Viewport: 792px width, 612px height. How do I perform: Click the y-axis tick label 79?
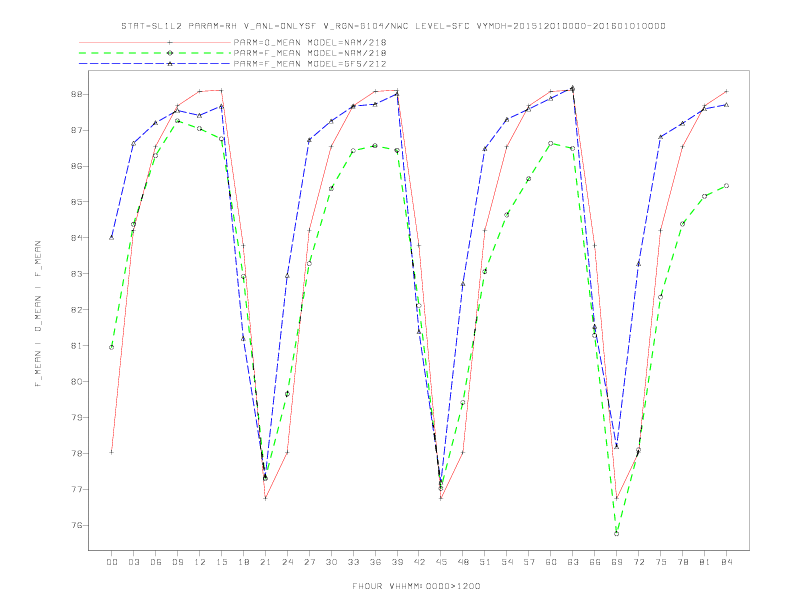pos(75,418)
